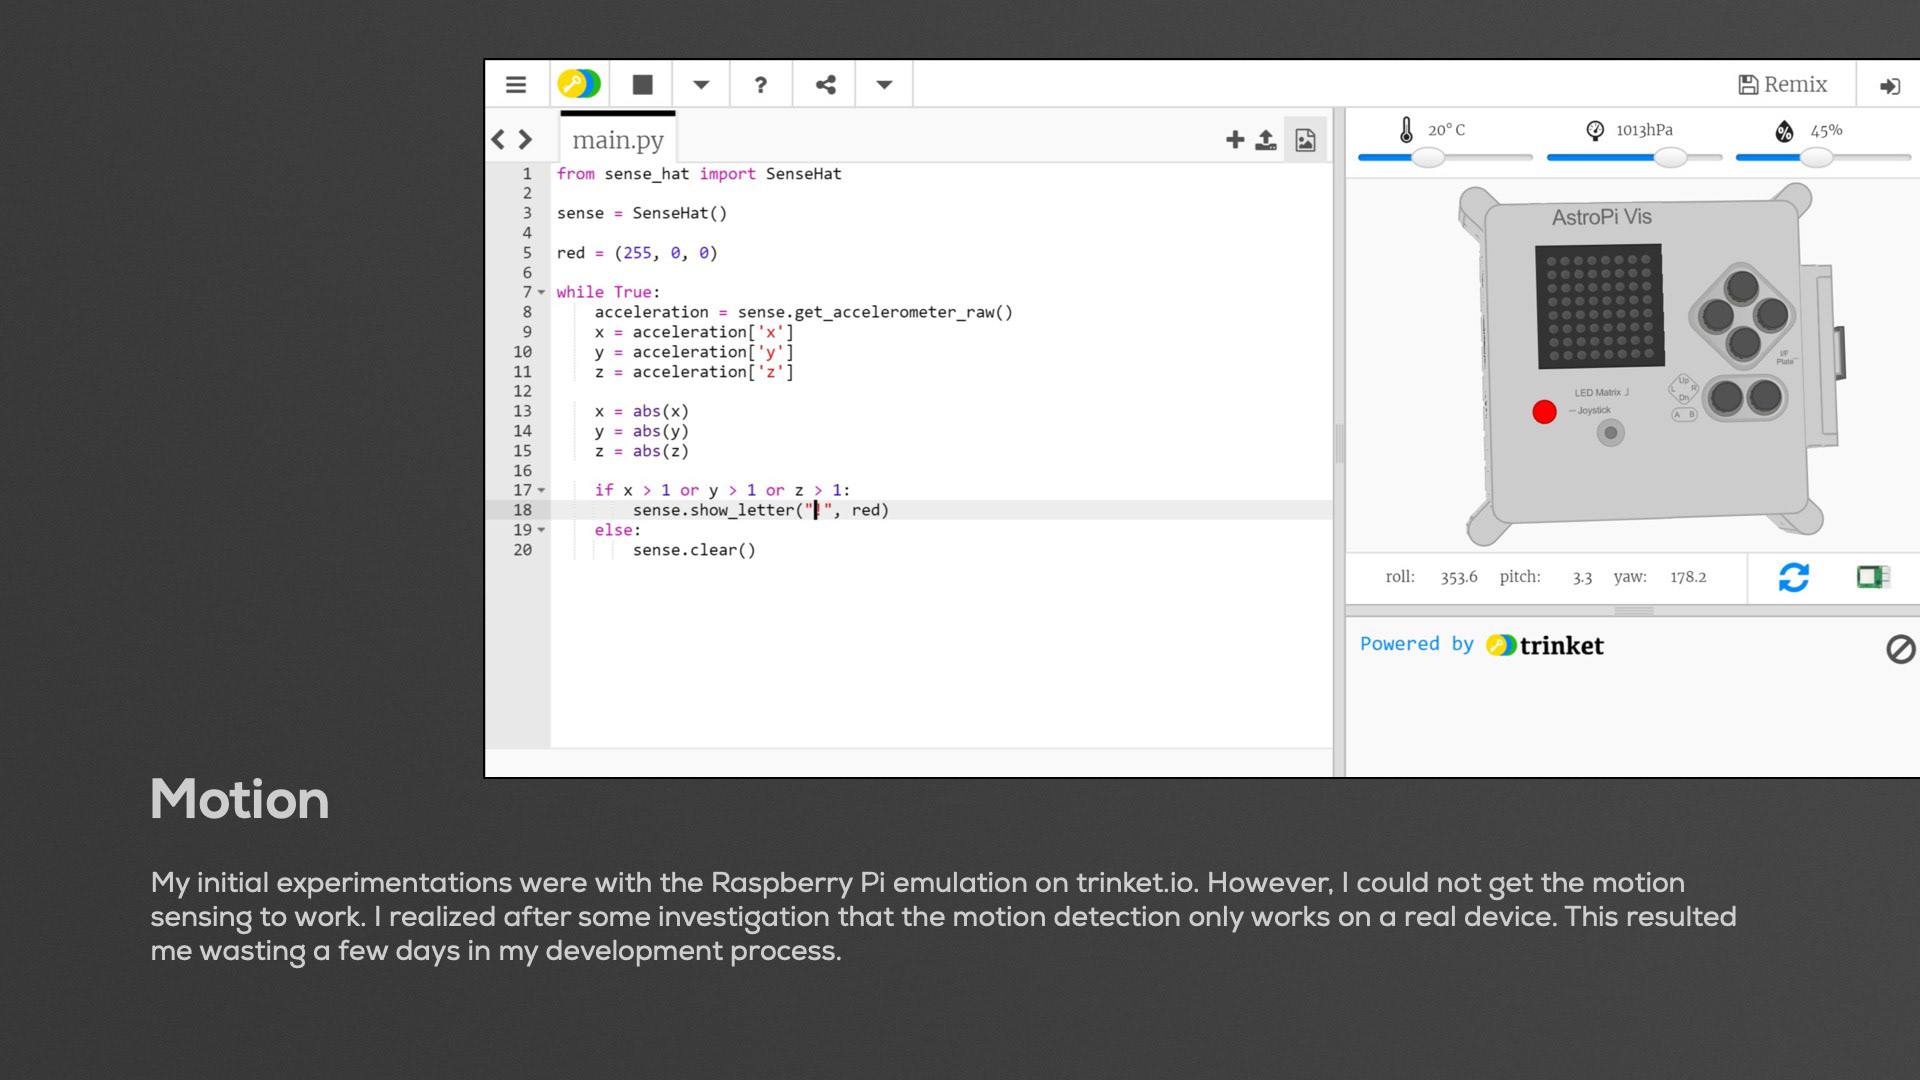The width and height of the screenshot is (1920, 1080).
Task: Click the sign in arrow icon
Action: [x=1889, y=86]
